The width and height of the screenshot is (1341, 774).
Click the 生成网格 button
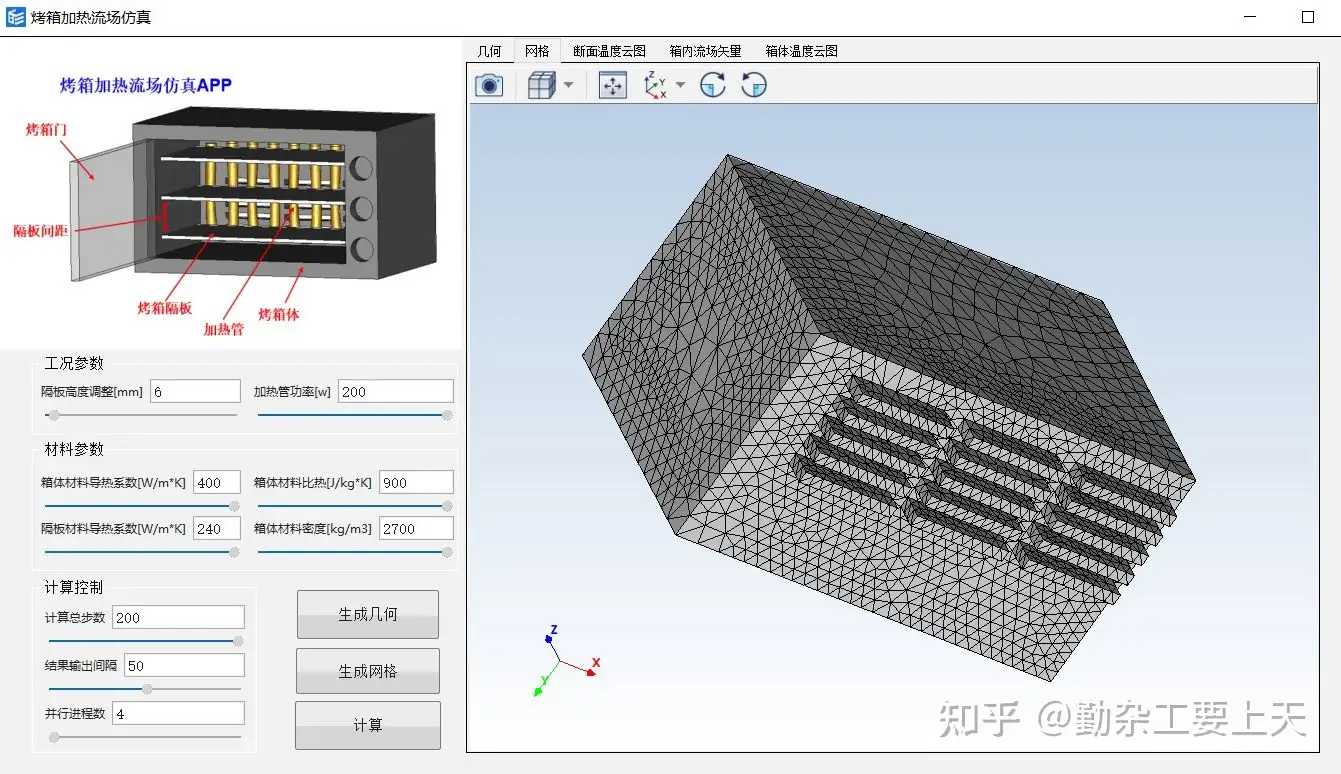click(x=368, y=671)
